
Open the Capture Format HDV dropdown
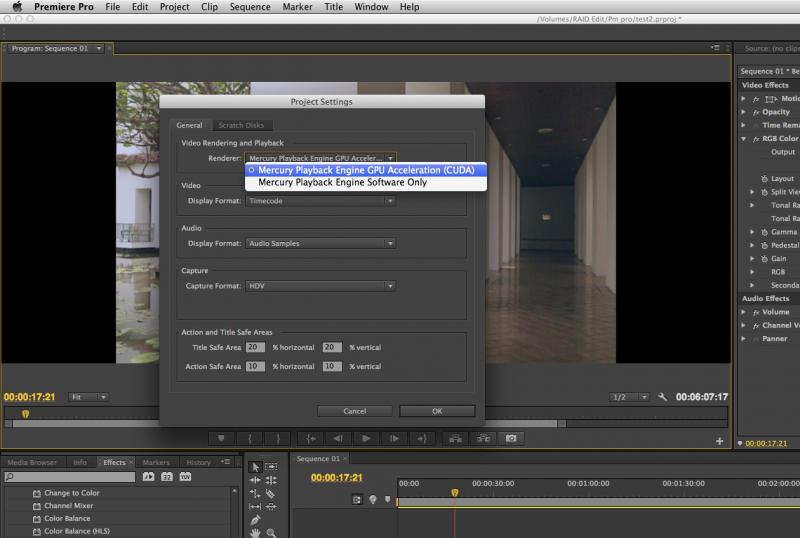[x=320, y=286]
